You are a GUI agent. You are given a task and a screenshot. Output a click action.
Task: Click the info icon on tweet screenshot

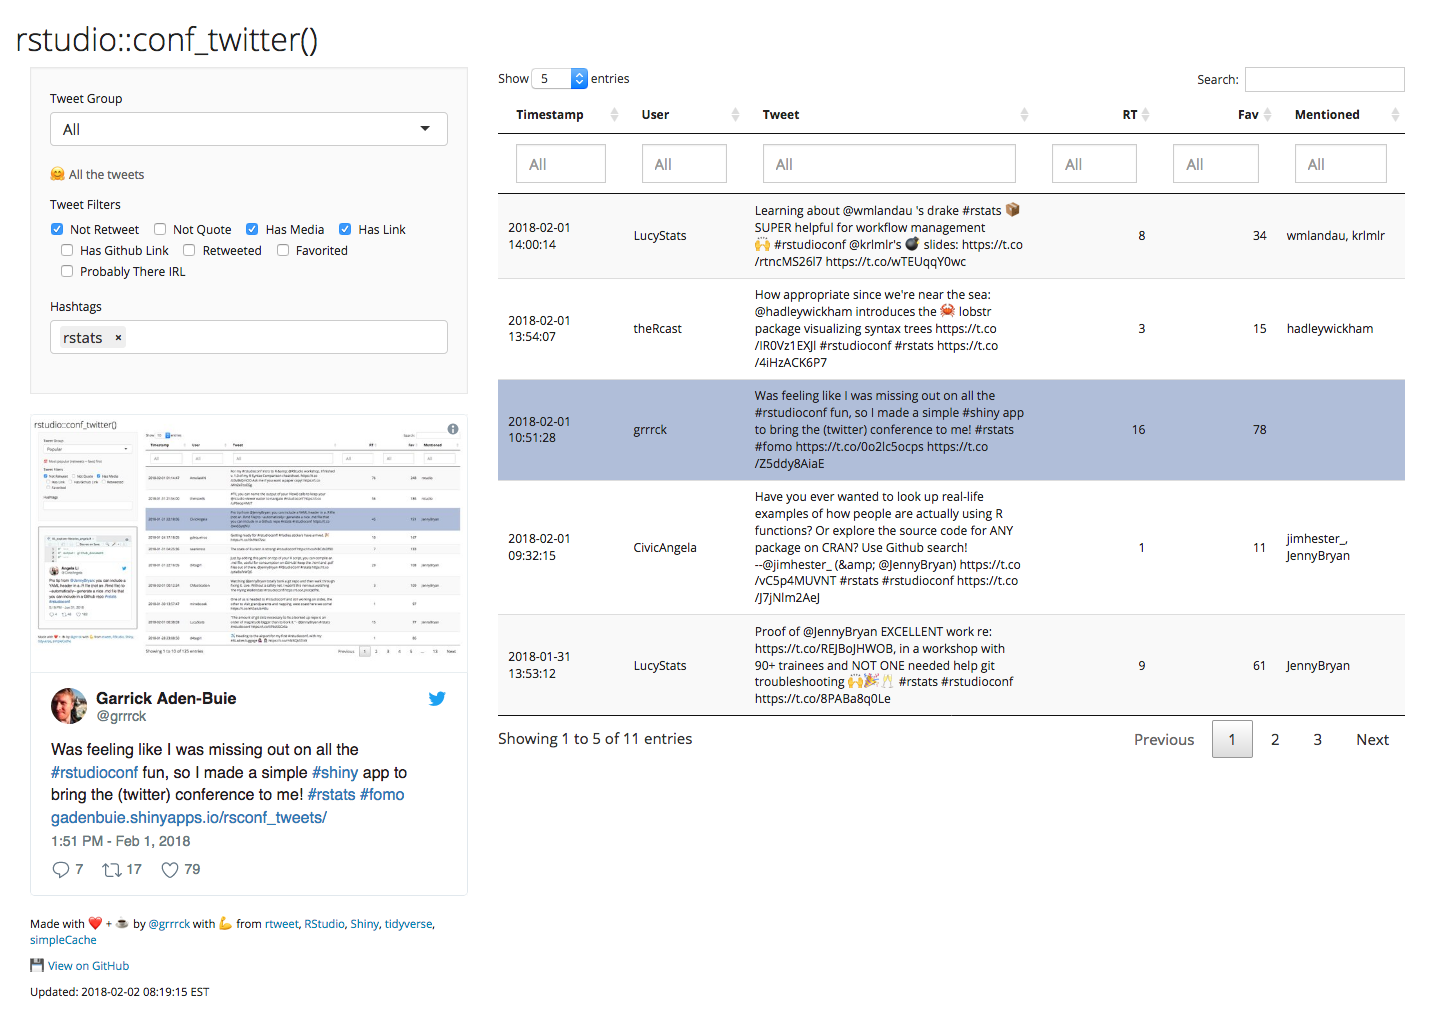453,429
